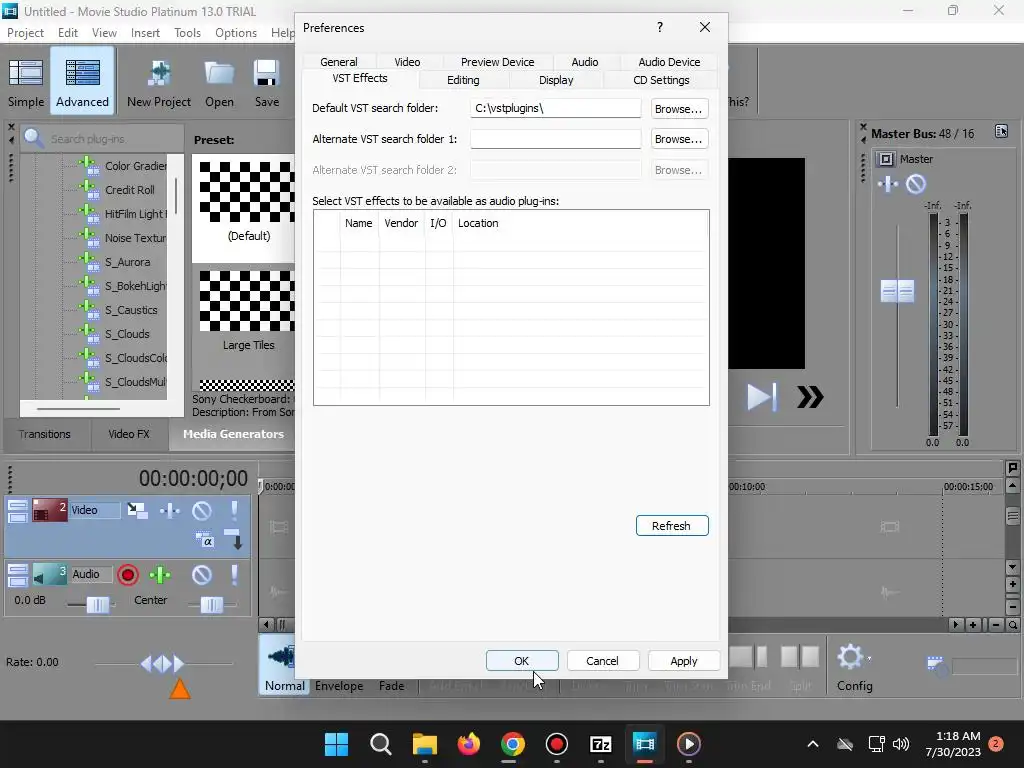The height and width of the screenshot is (768, 1024).
Task: Select the Normal edit tool
Action: (284, 667)
